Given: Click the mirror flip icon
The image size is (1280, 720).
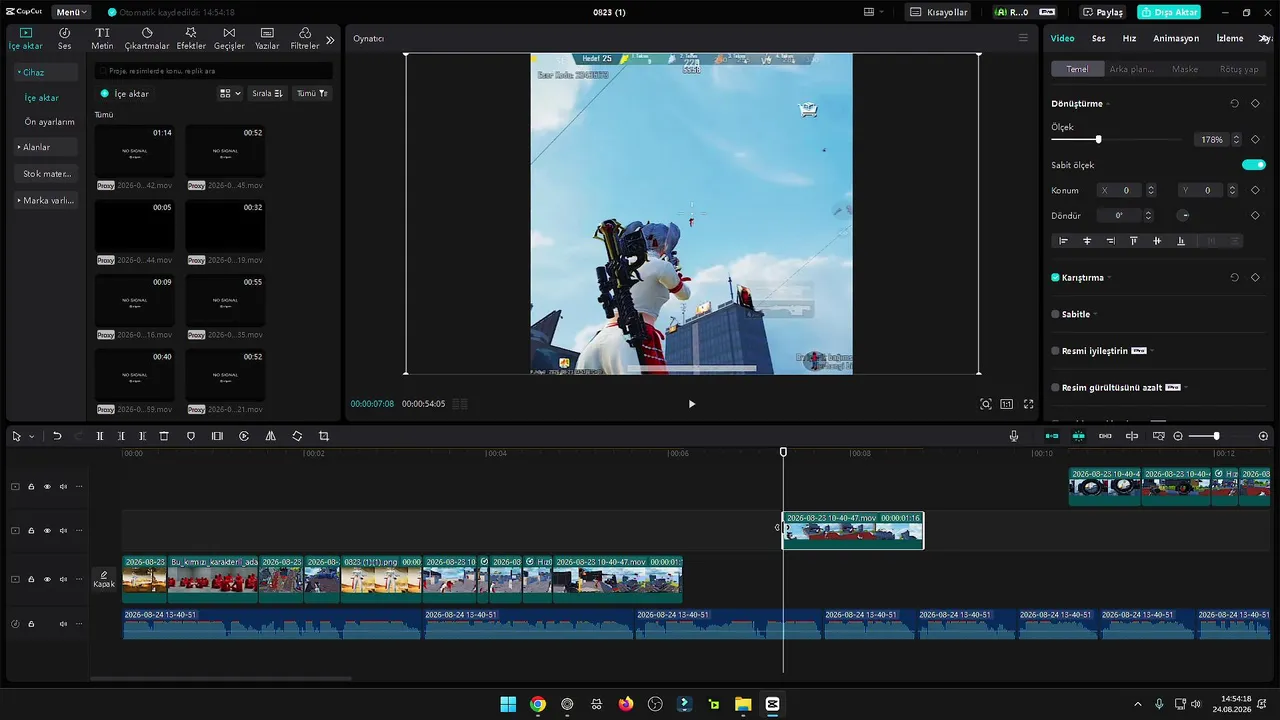Looking at the screenshot, I should 270,436.
